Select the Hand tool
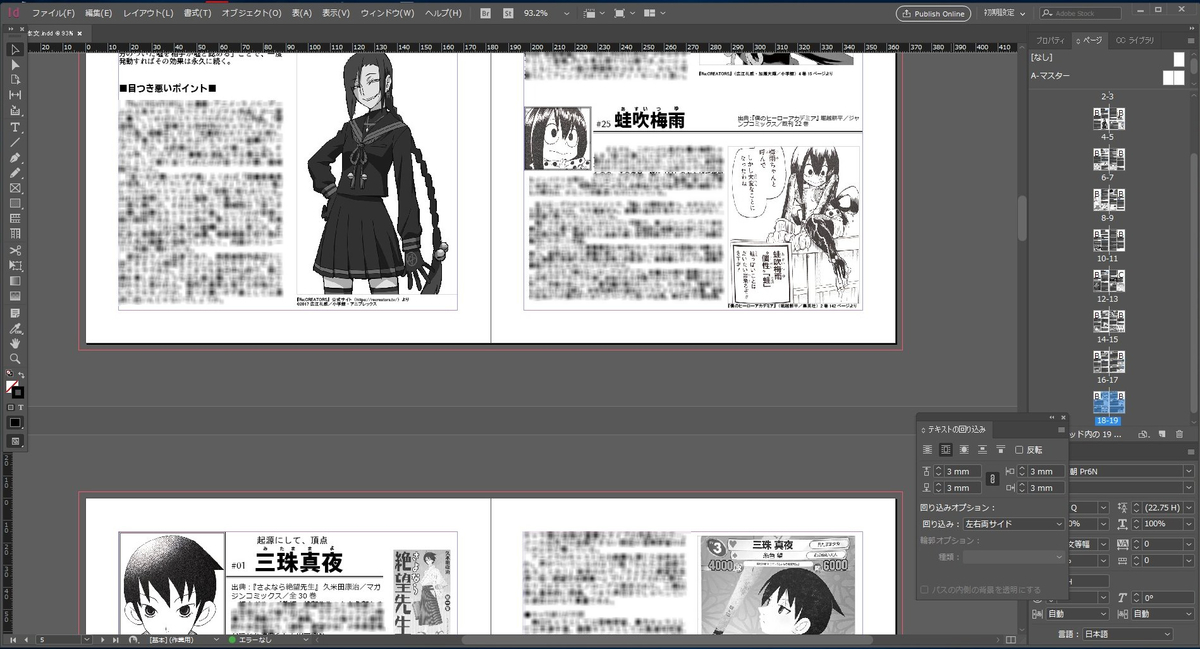Screen dimensions: 1200x649 (x=15, y=343)
